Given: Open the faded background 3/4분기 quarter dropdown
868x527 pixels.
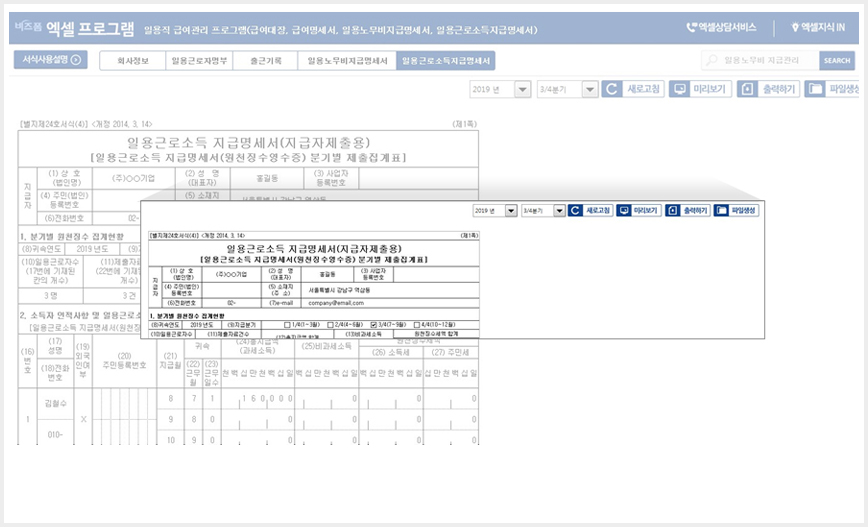Looking at the screenshot, I should pyautogui.click(x=590, y=89).
